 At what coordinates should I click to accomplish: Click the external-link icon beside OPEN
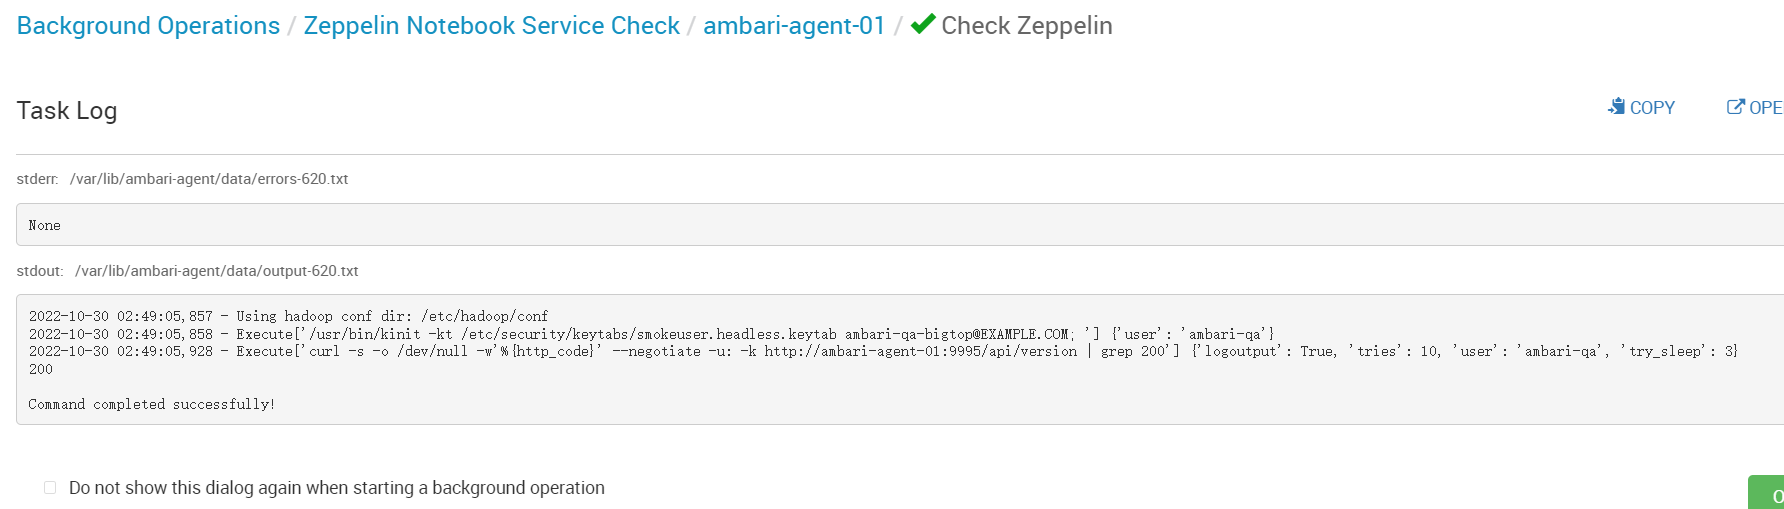pos(1736,107)
